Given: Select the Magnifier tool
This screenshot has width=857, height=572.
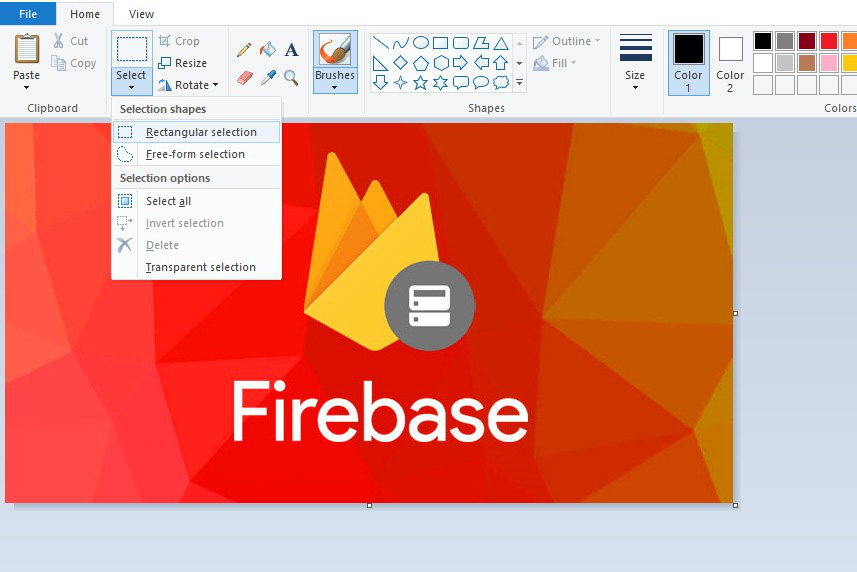Looking at the screenshot, I should [x=291, y=78].
